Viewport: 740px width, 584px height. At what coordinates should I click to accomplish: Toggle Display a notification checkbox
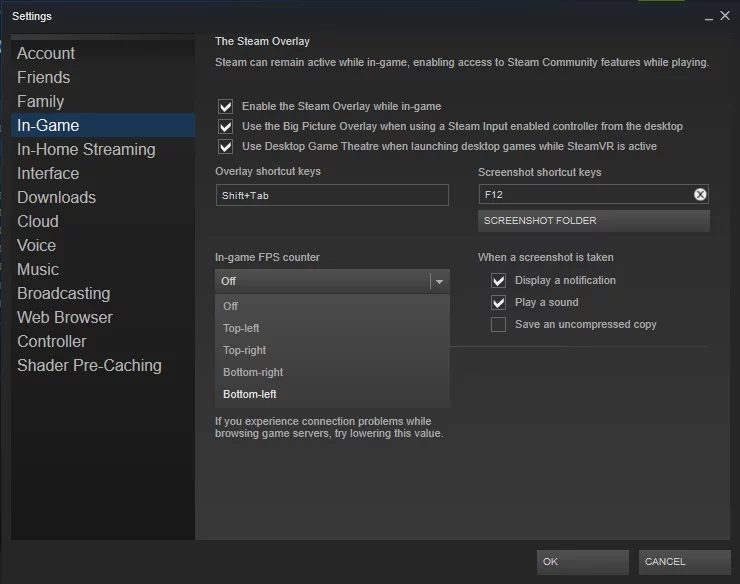coord(498,281)
